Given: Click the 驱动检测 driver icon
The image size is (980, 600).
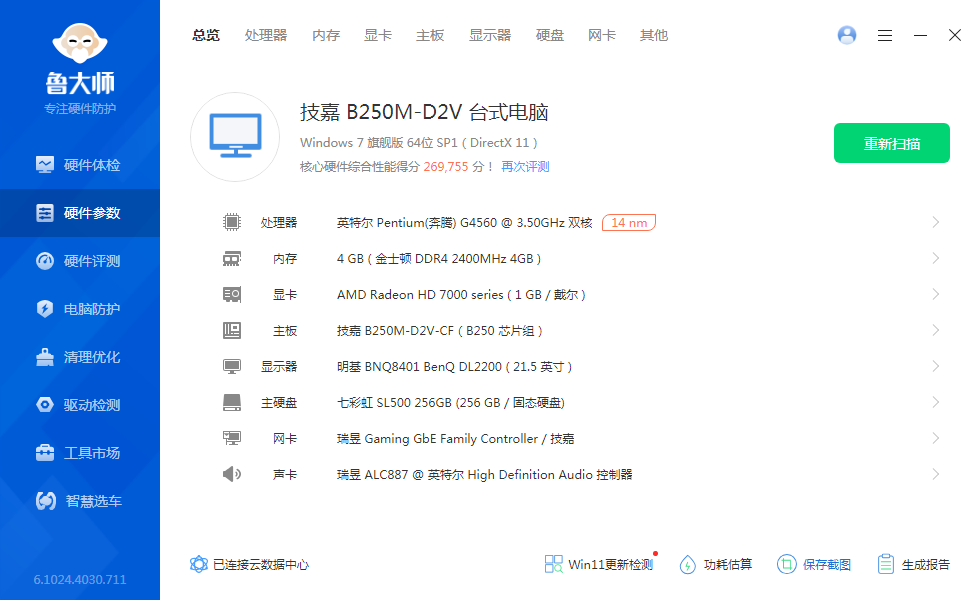Looking at the screenshot, I should 45,405.
